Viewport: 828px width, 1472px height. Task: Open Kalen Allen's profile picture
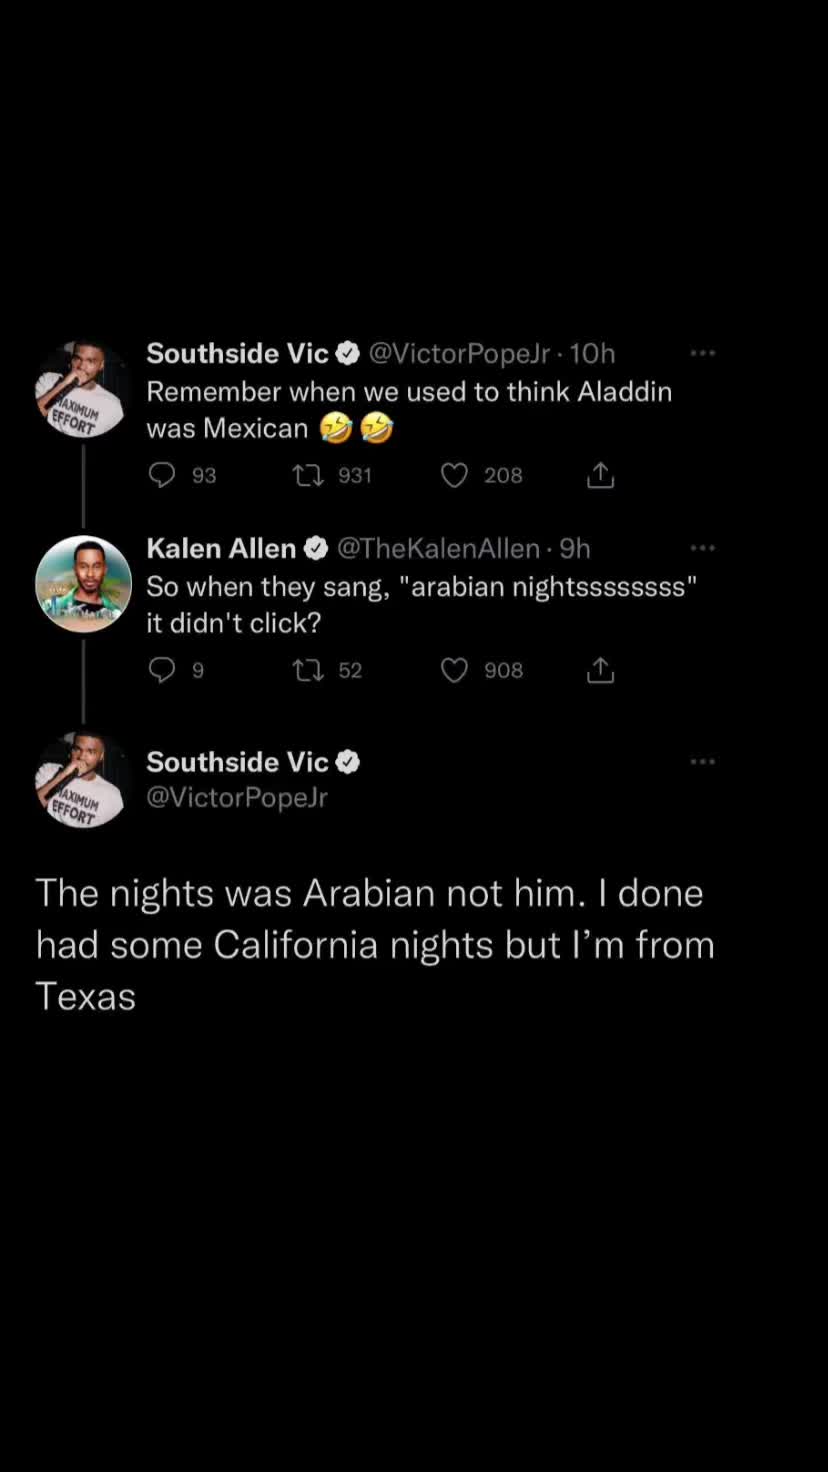84,584
